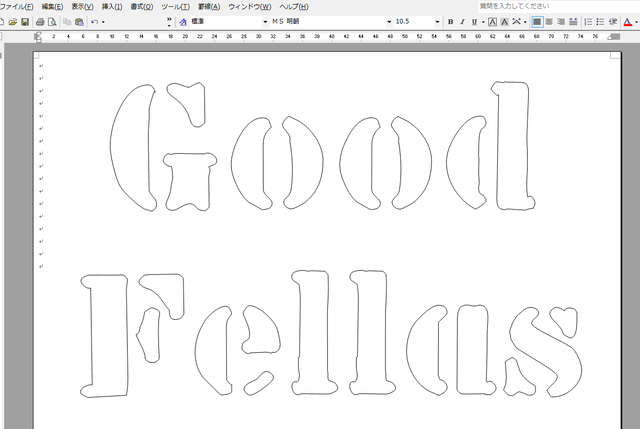Open the 罫線(A) menu
The height and width of the screenshot is (429, 640).
click(x=209, y=7)
